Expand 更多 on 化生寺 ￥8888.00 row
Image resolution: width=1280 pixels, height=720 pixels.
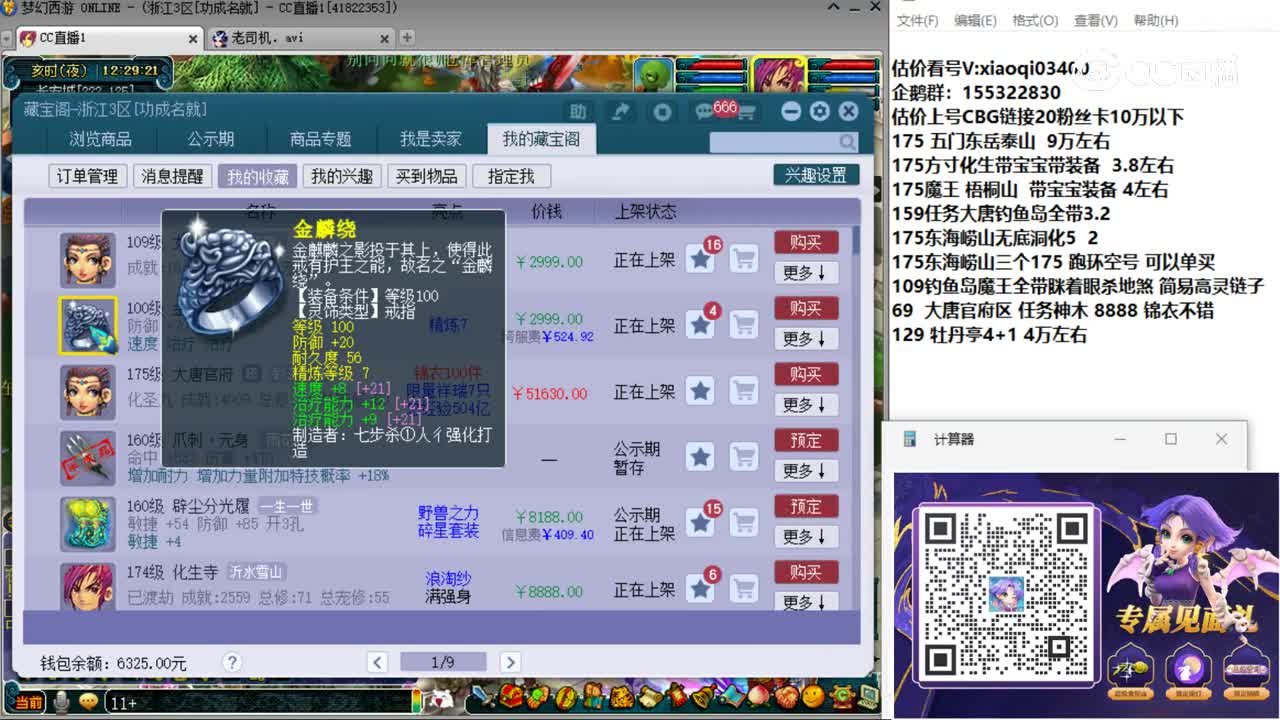(x=805, y=602)
